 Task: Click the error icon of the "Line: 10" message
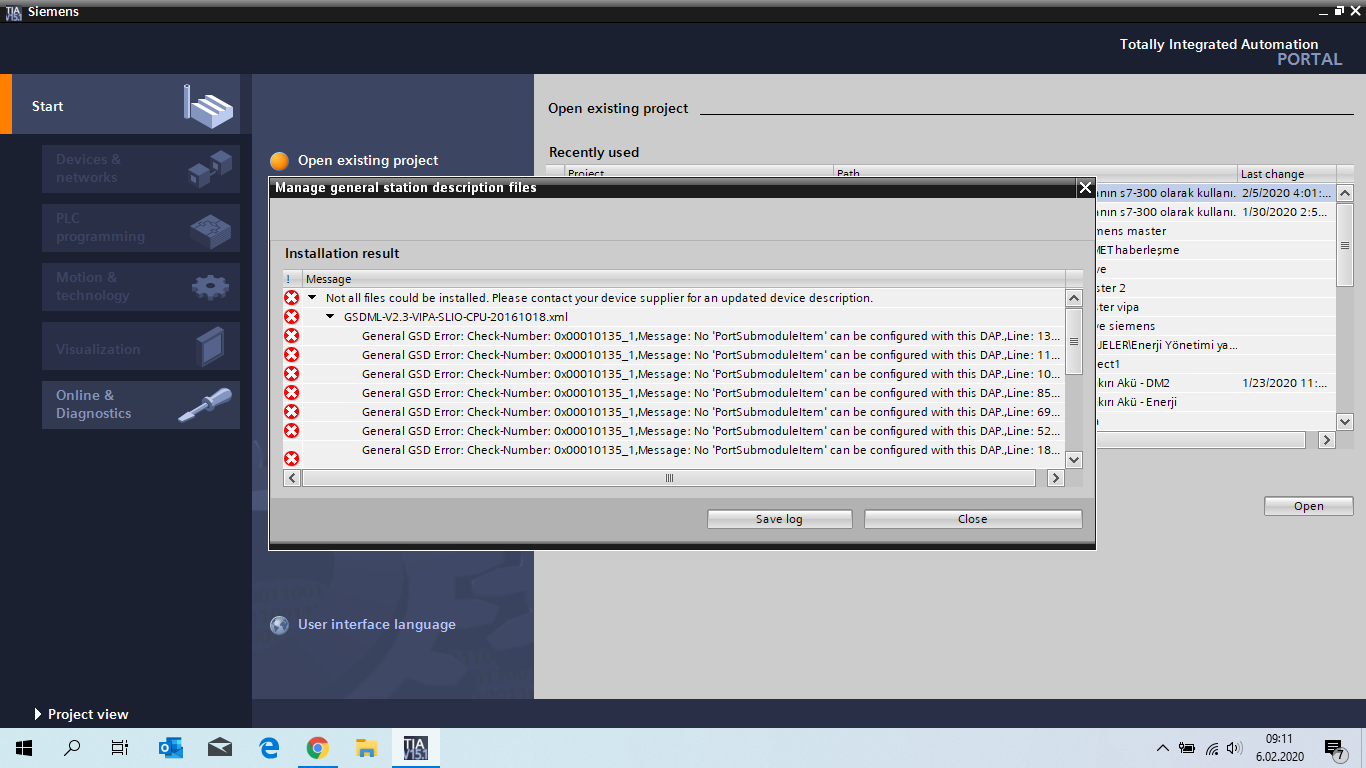click(291, 374)
